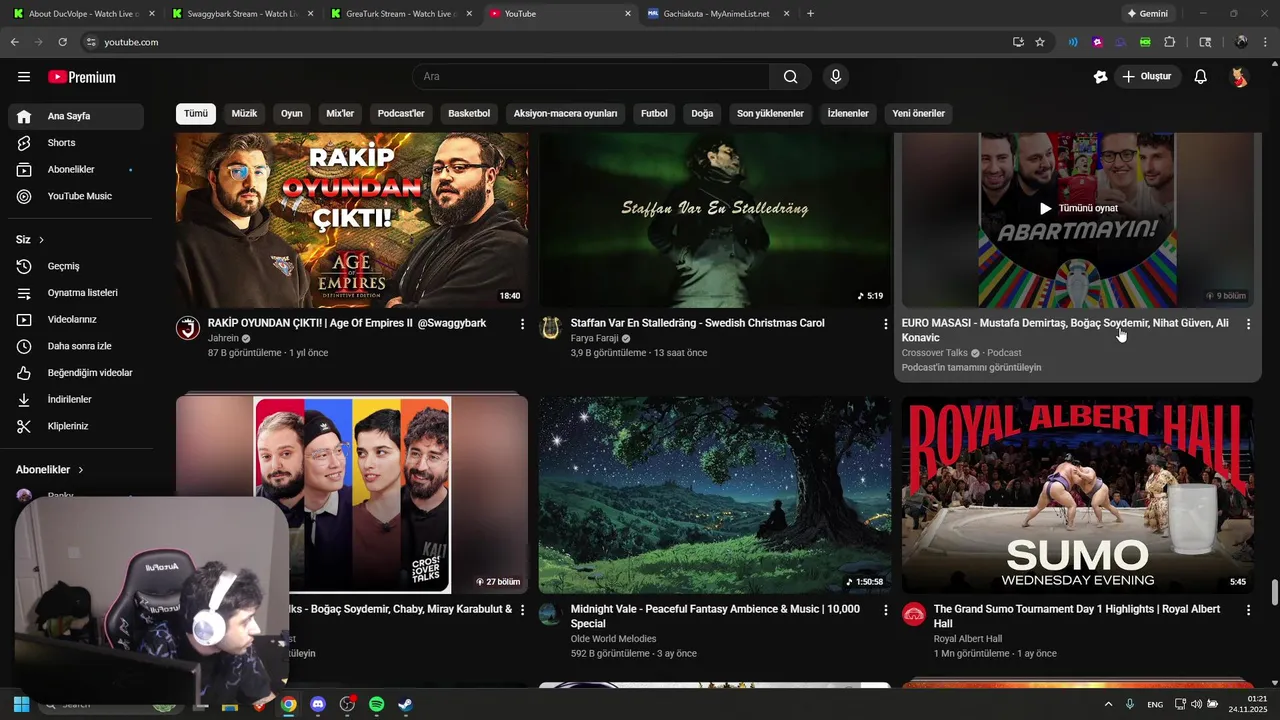
Task: Open Shorts from the sidebar
Action: 76,143
